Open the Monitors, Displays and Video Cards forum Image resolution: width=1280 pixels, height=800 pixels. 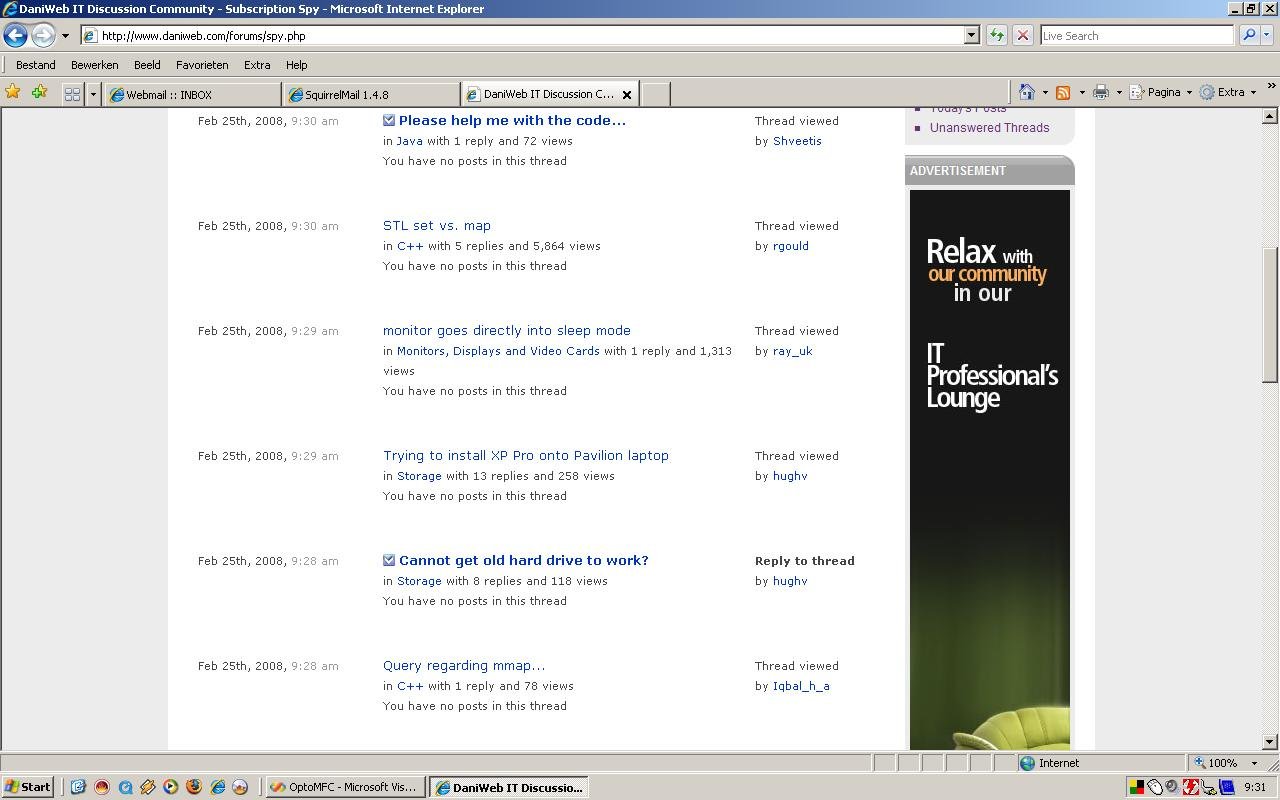tap(498, 351)
